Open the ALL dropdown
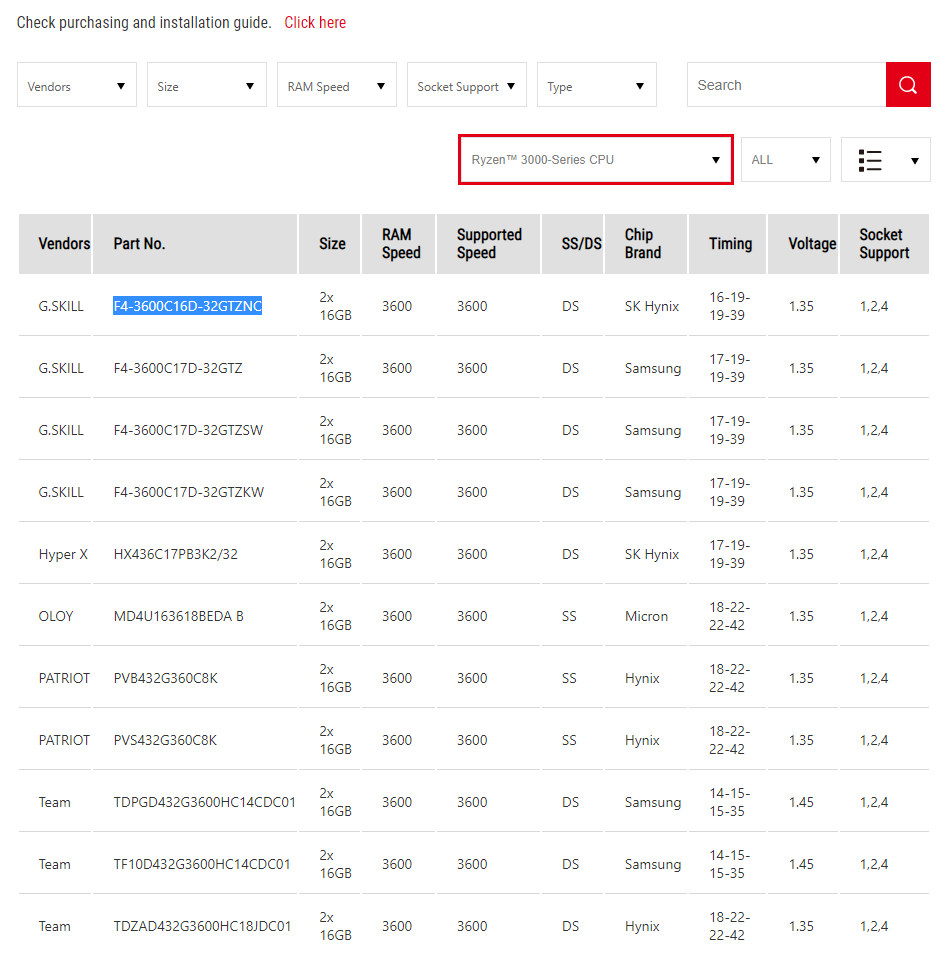This screenshot has height=955, width=949. click(x=786, y=160)
